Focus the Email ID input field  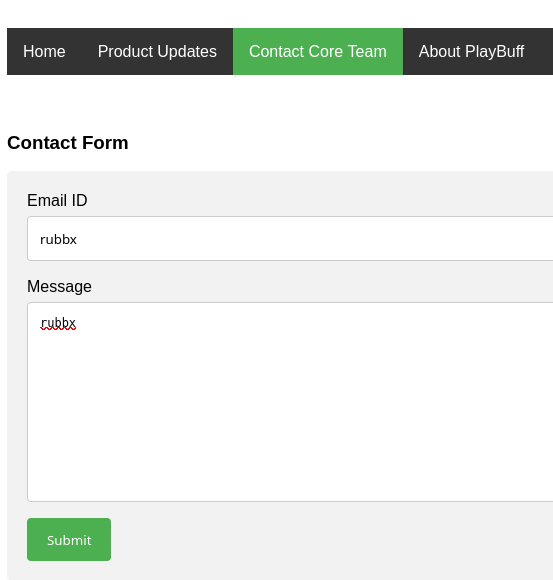[290, 239]
